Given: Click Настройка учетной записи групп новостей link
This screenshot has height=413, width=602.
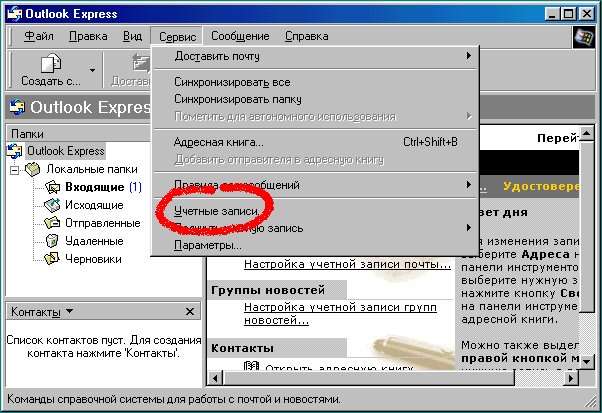Looking at the screenshot, I should pos(340,314).
